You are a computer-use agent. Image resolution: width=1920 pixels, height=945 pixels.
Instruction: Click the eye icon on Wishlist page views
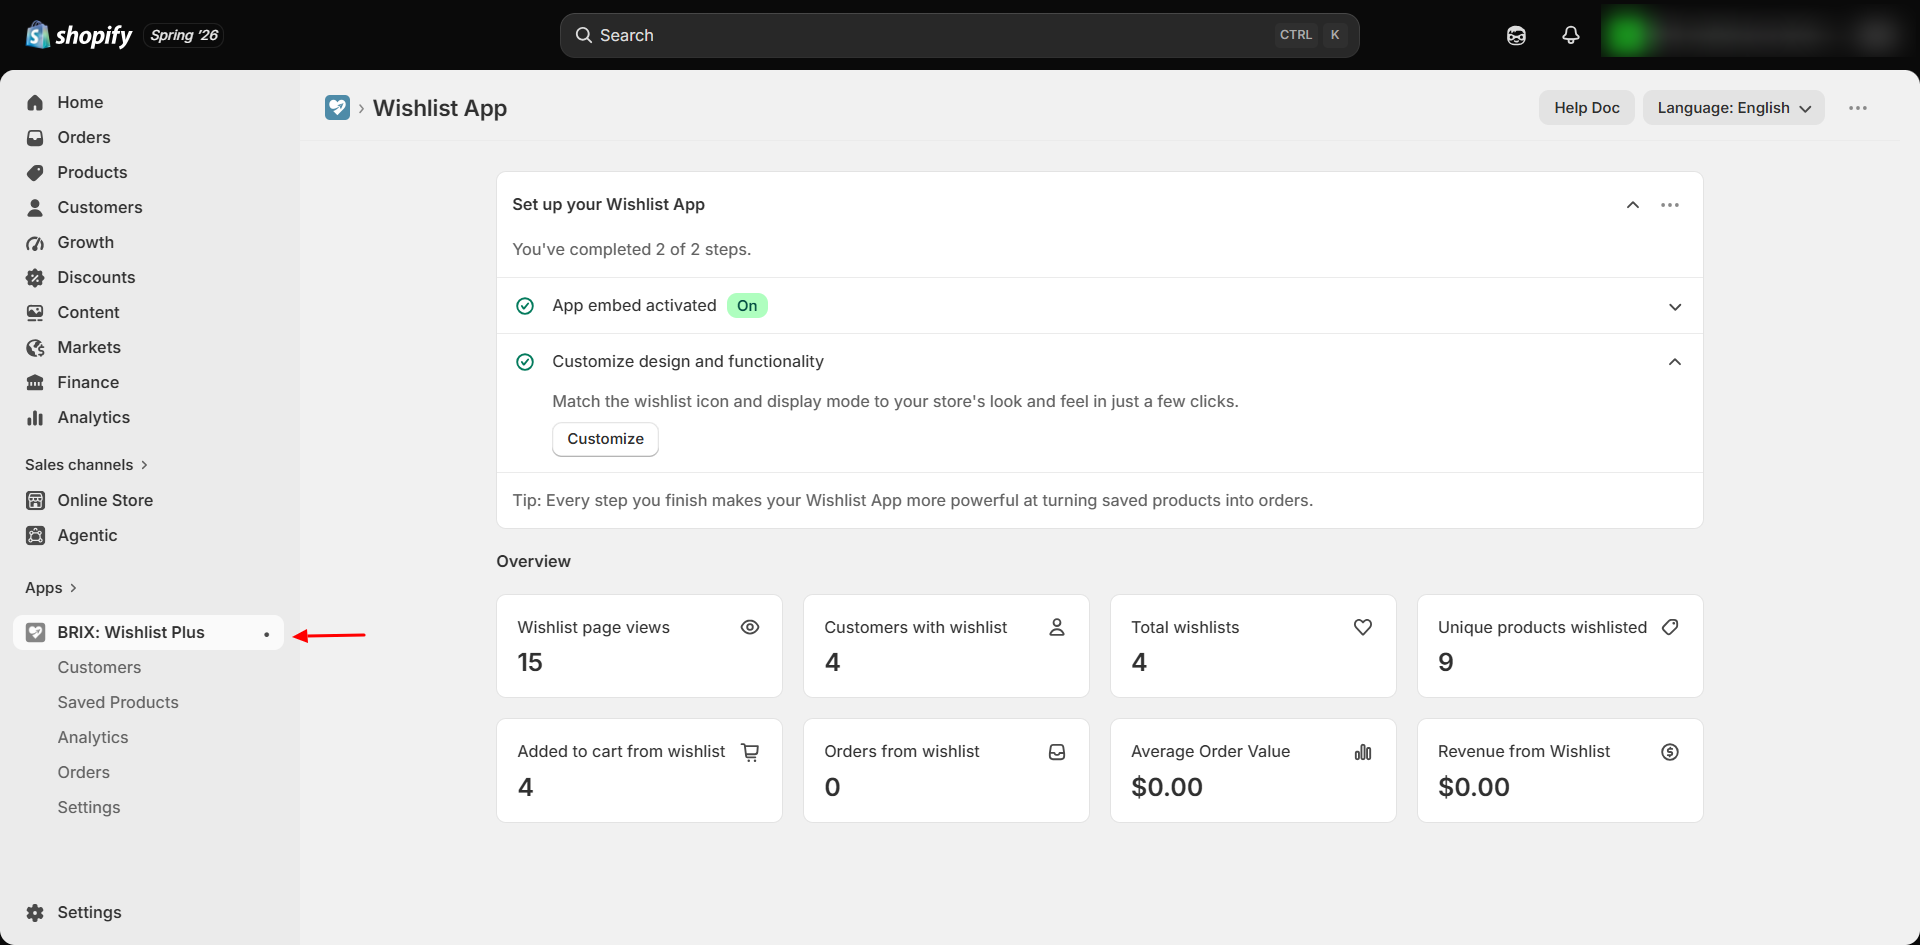click(x=750, y=627)
